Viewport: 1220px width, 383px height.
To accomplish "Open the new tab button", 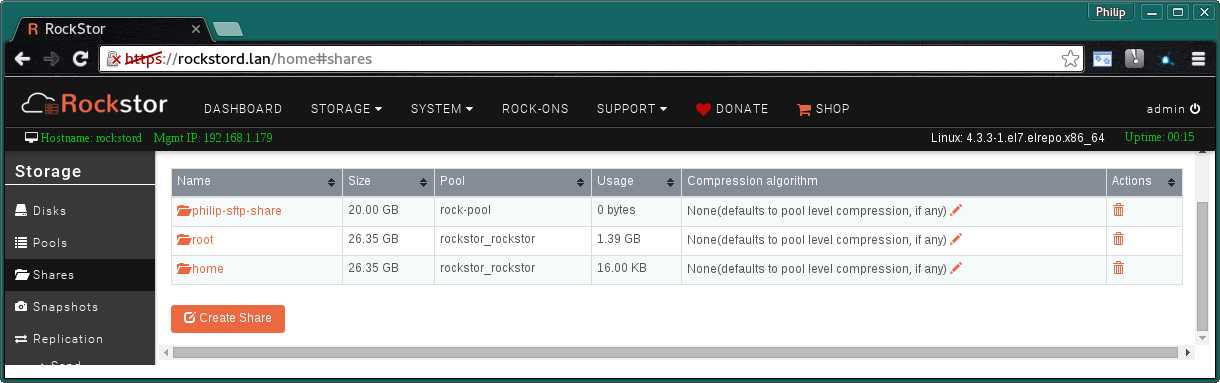I will (x=227, y=28).
